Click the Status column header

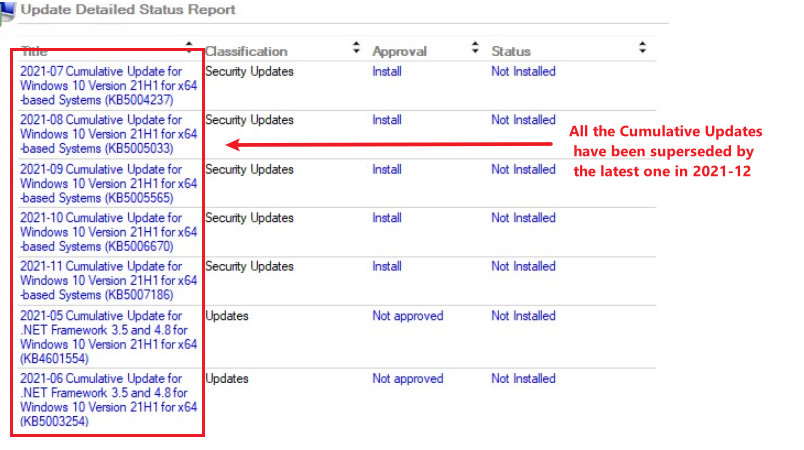pyautogui.click(x=511, y=51)
